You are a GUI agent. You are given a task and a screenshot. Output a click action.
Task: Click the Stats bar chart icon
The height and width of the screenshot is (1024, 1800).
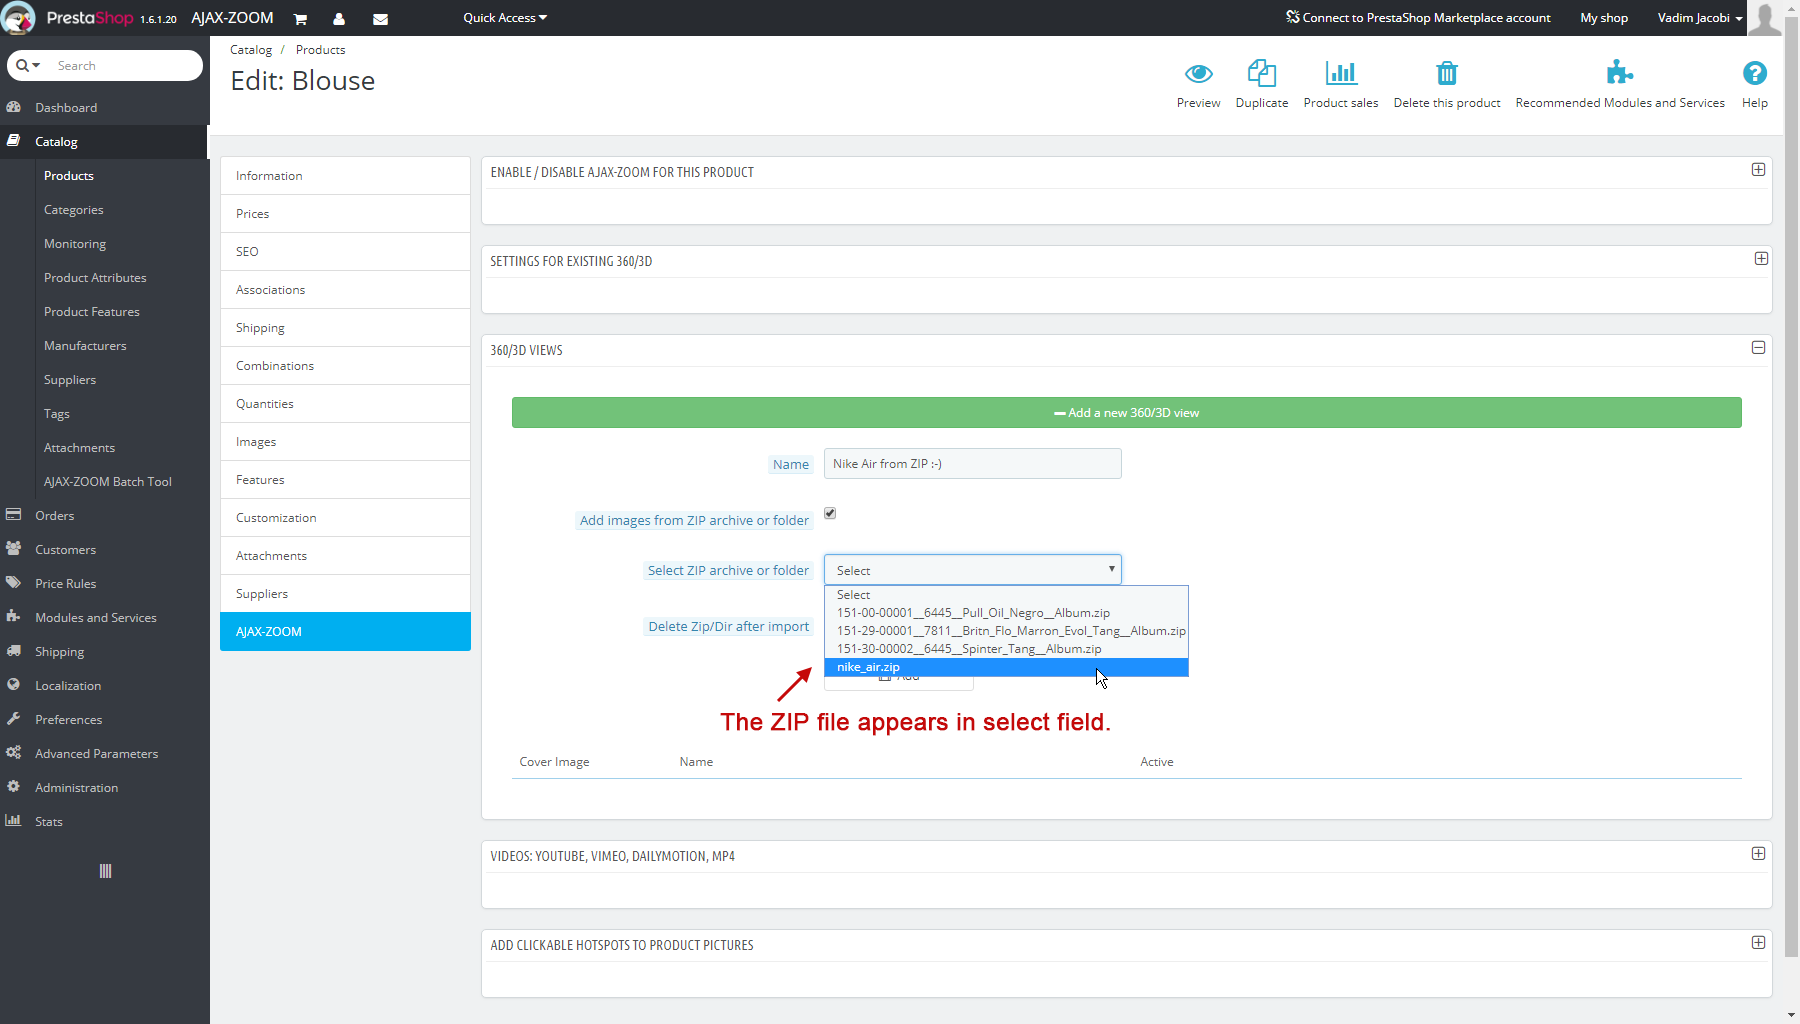click(x=14, y=821)
